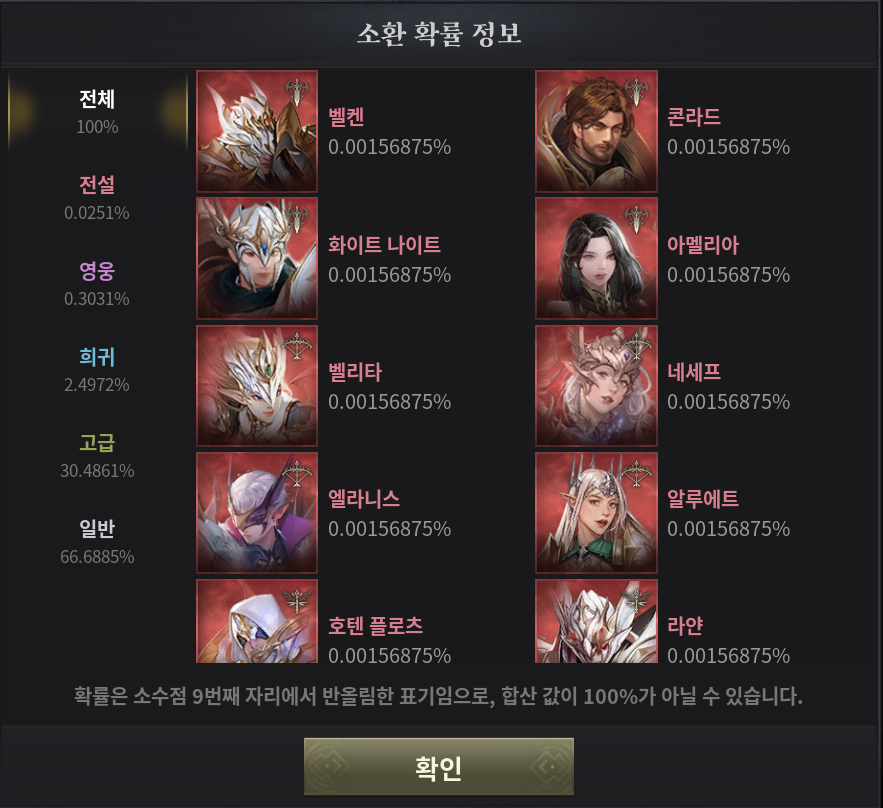883x808 pixels.
Task: Click the 라얀 armored portrait
Action: (596, 621)
